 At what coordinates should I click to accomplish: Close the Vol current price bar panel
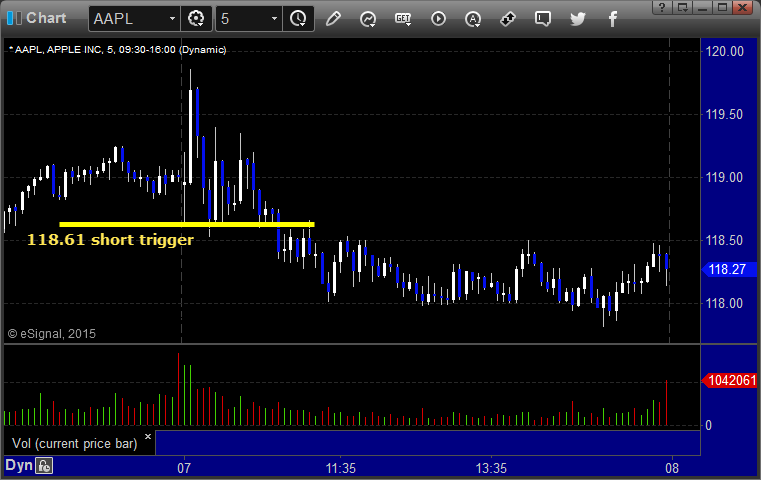[x=148, y=436]
